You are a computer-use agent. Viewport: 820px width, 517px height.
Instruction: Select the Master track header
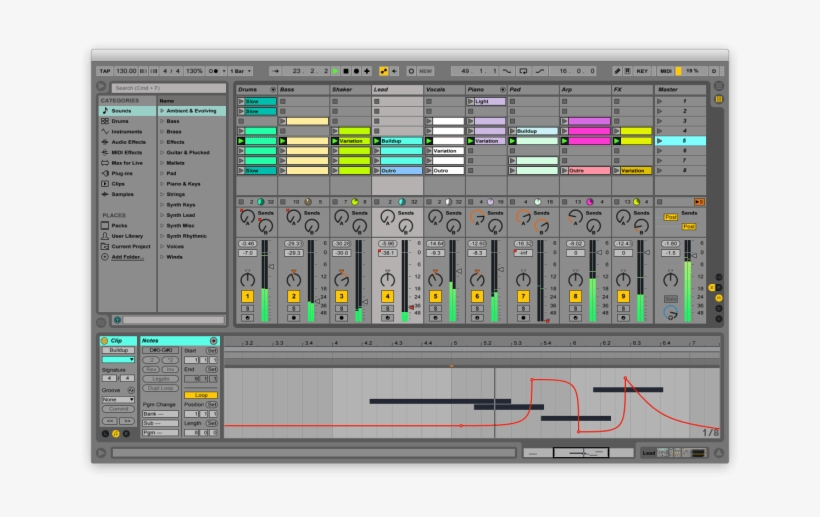pos(680,90)
